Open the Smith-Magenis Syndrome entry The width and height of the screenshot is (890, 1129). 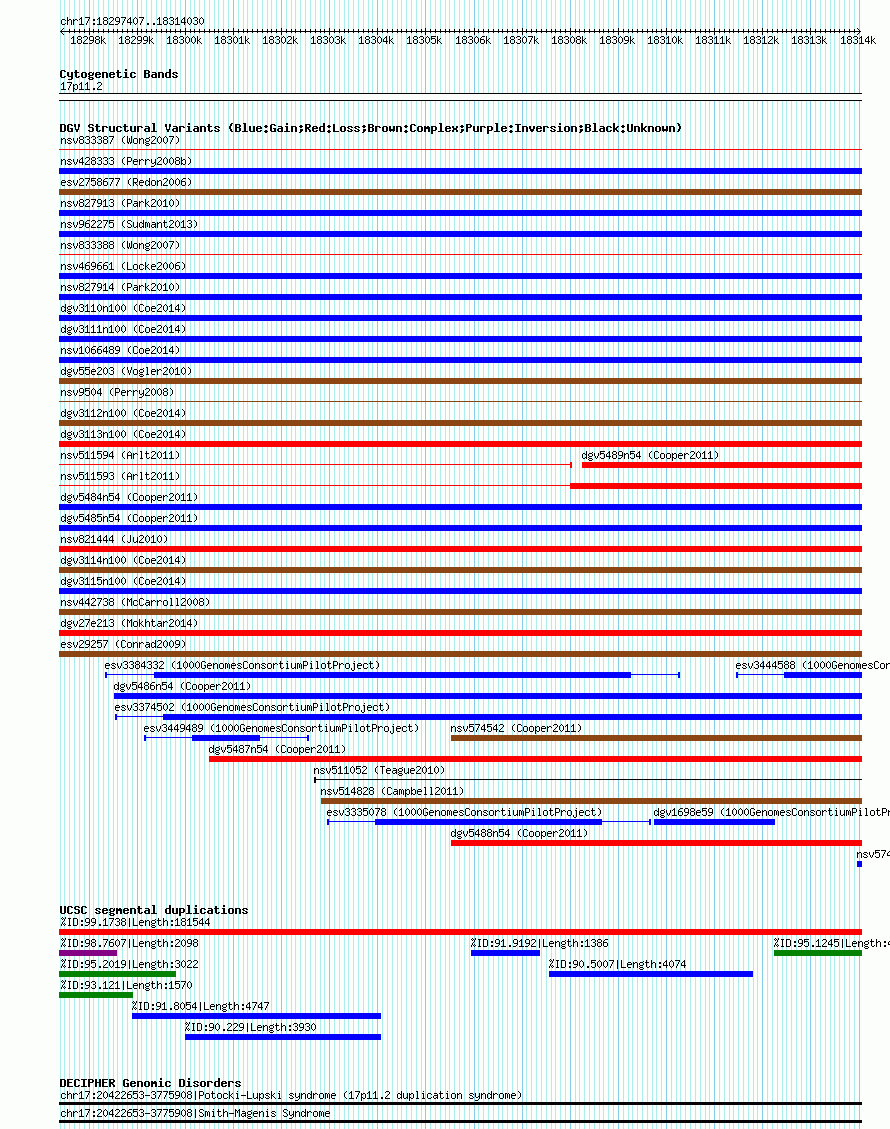point(195,1113)
